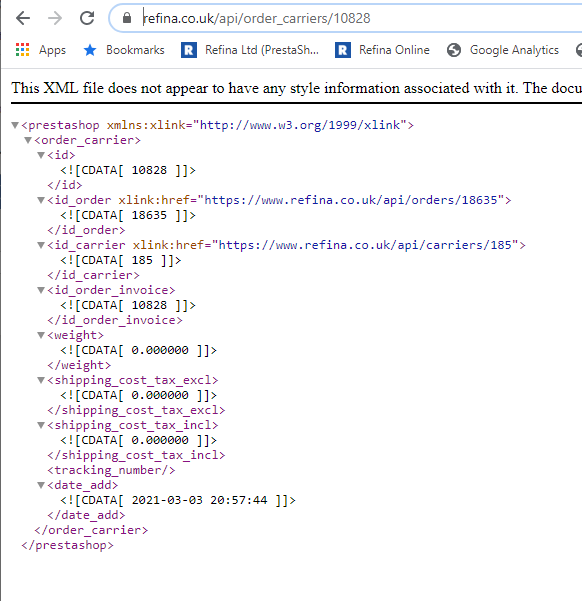Screen dimensions: 582x601
Task: Click the closing shipping_cost_tax_excl tag
Action: point(136,410)
